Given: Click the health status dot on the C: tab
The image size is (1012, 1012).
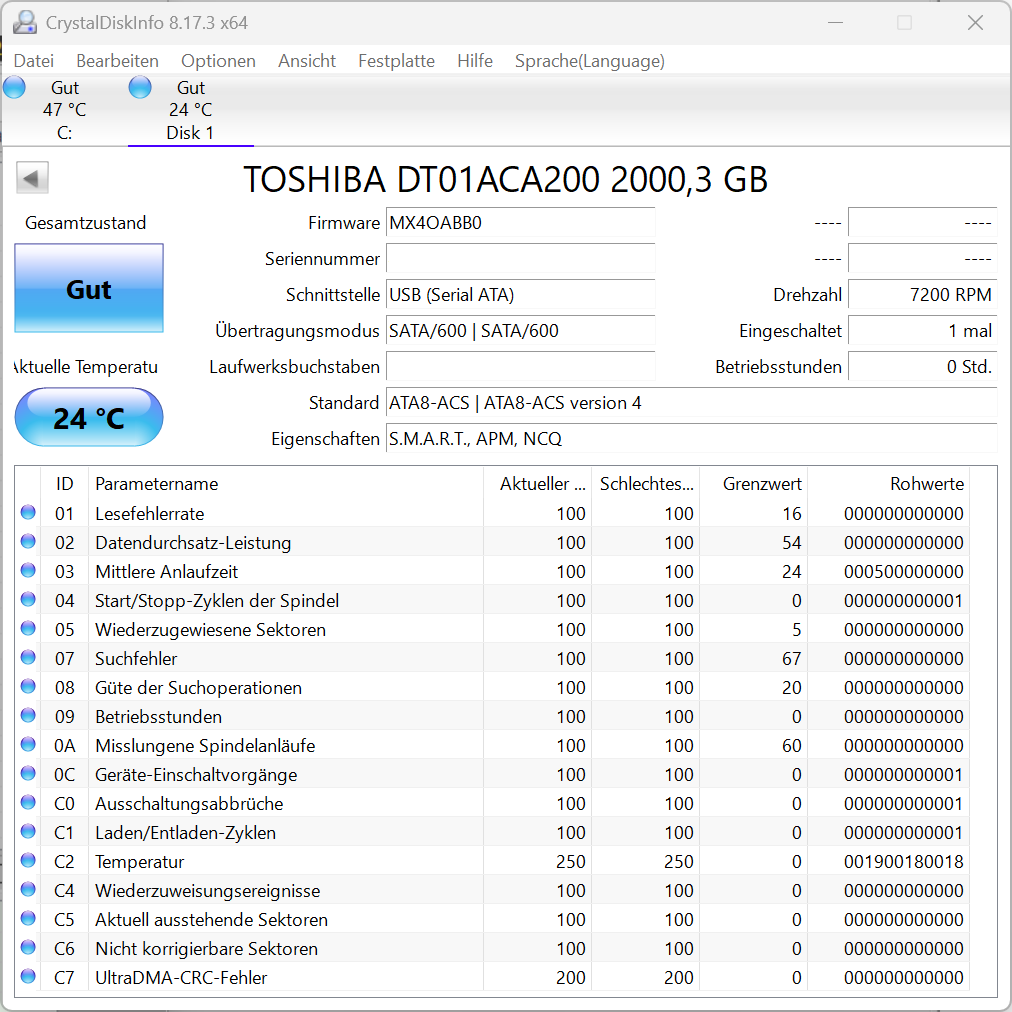Looking at the screenshot, I should point(14,87).
